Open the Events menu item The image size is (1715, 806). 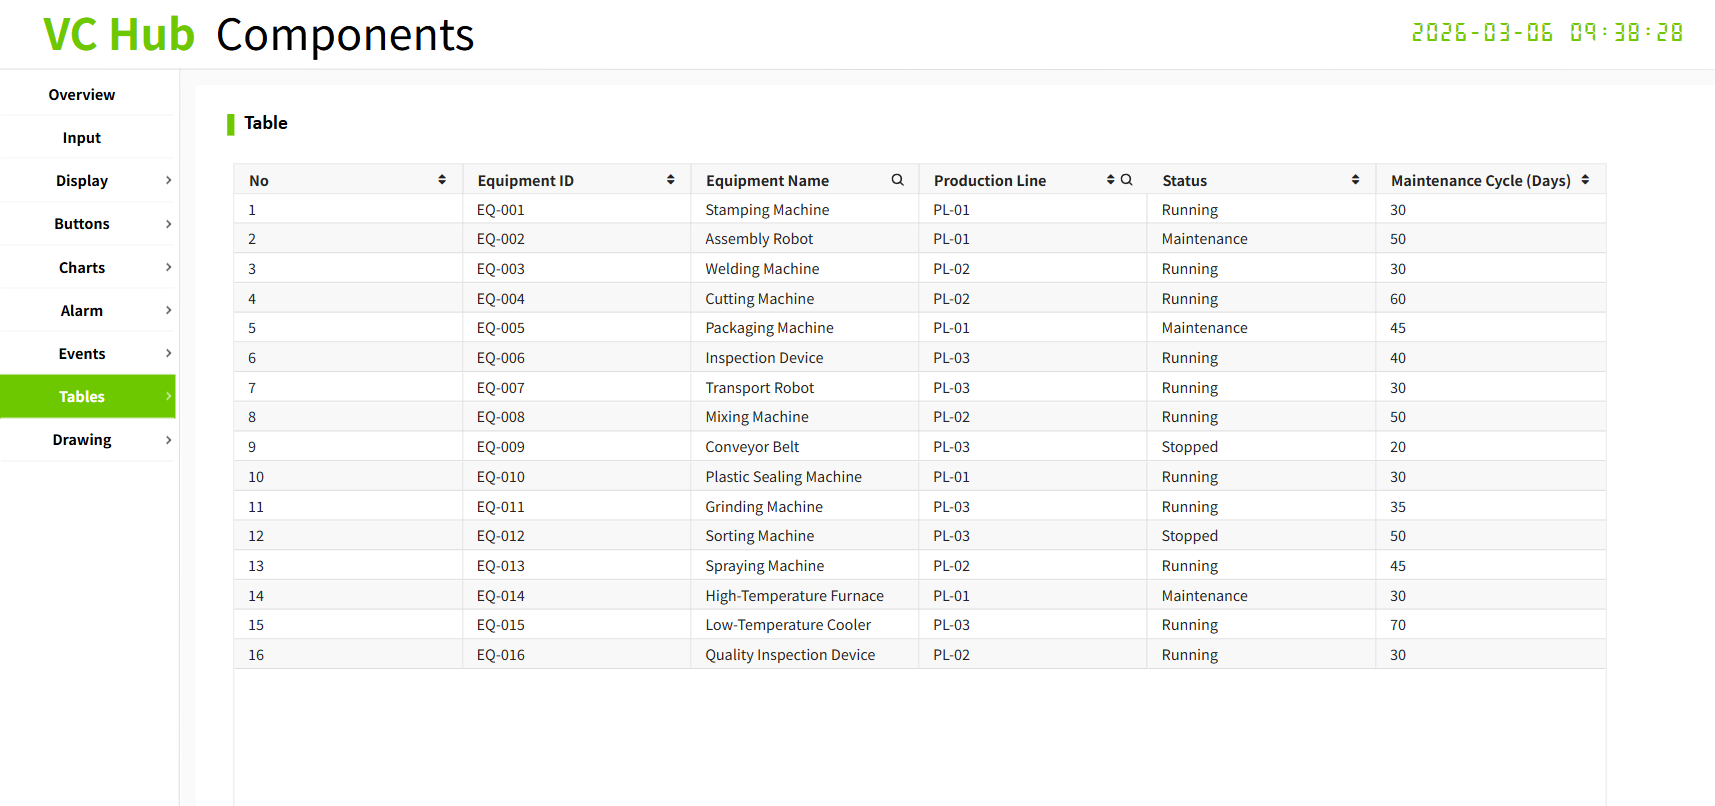[82, 354]
